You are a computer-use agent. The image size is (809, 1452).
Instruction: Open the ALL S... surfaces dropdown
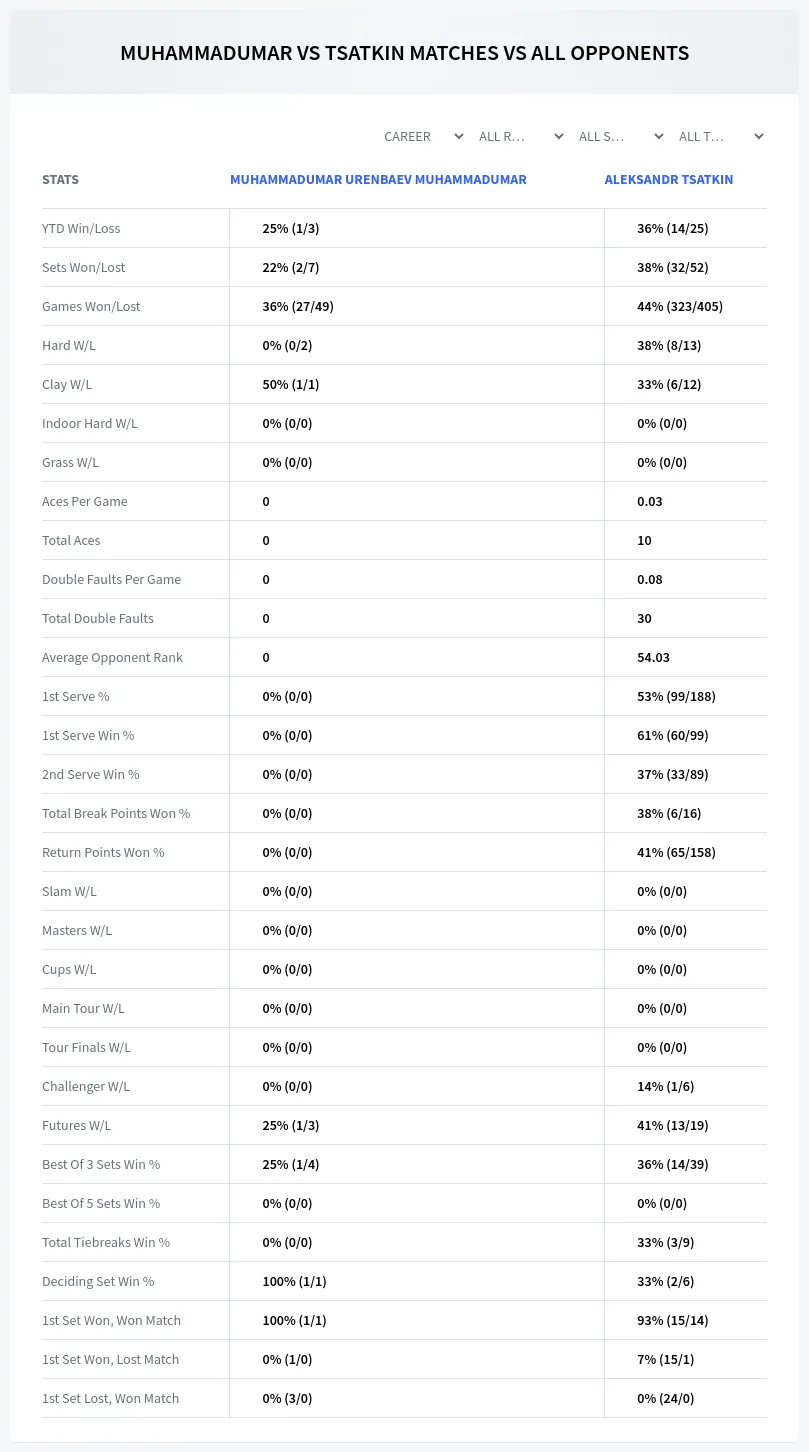tap(620, 136)
